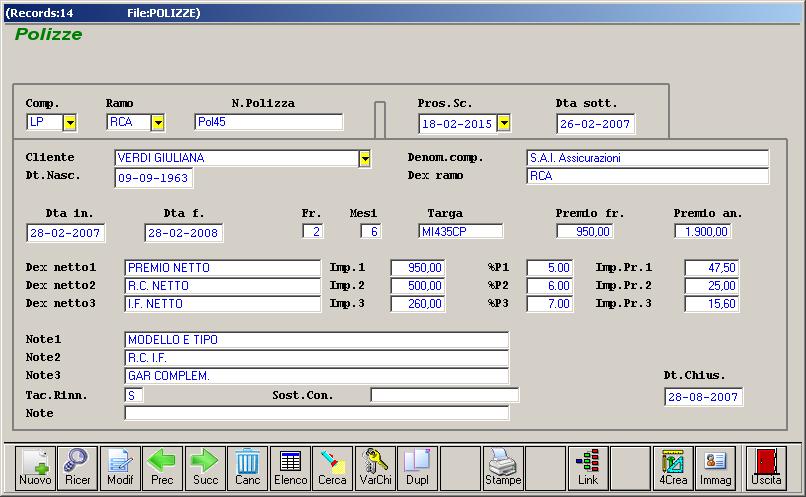
Task: Click the Imp.1 amount field
Action: (418, 268)
